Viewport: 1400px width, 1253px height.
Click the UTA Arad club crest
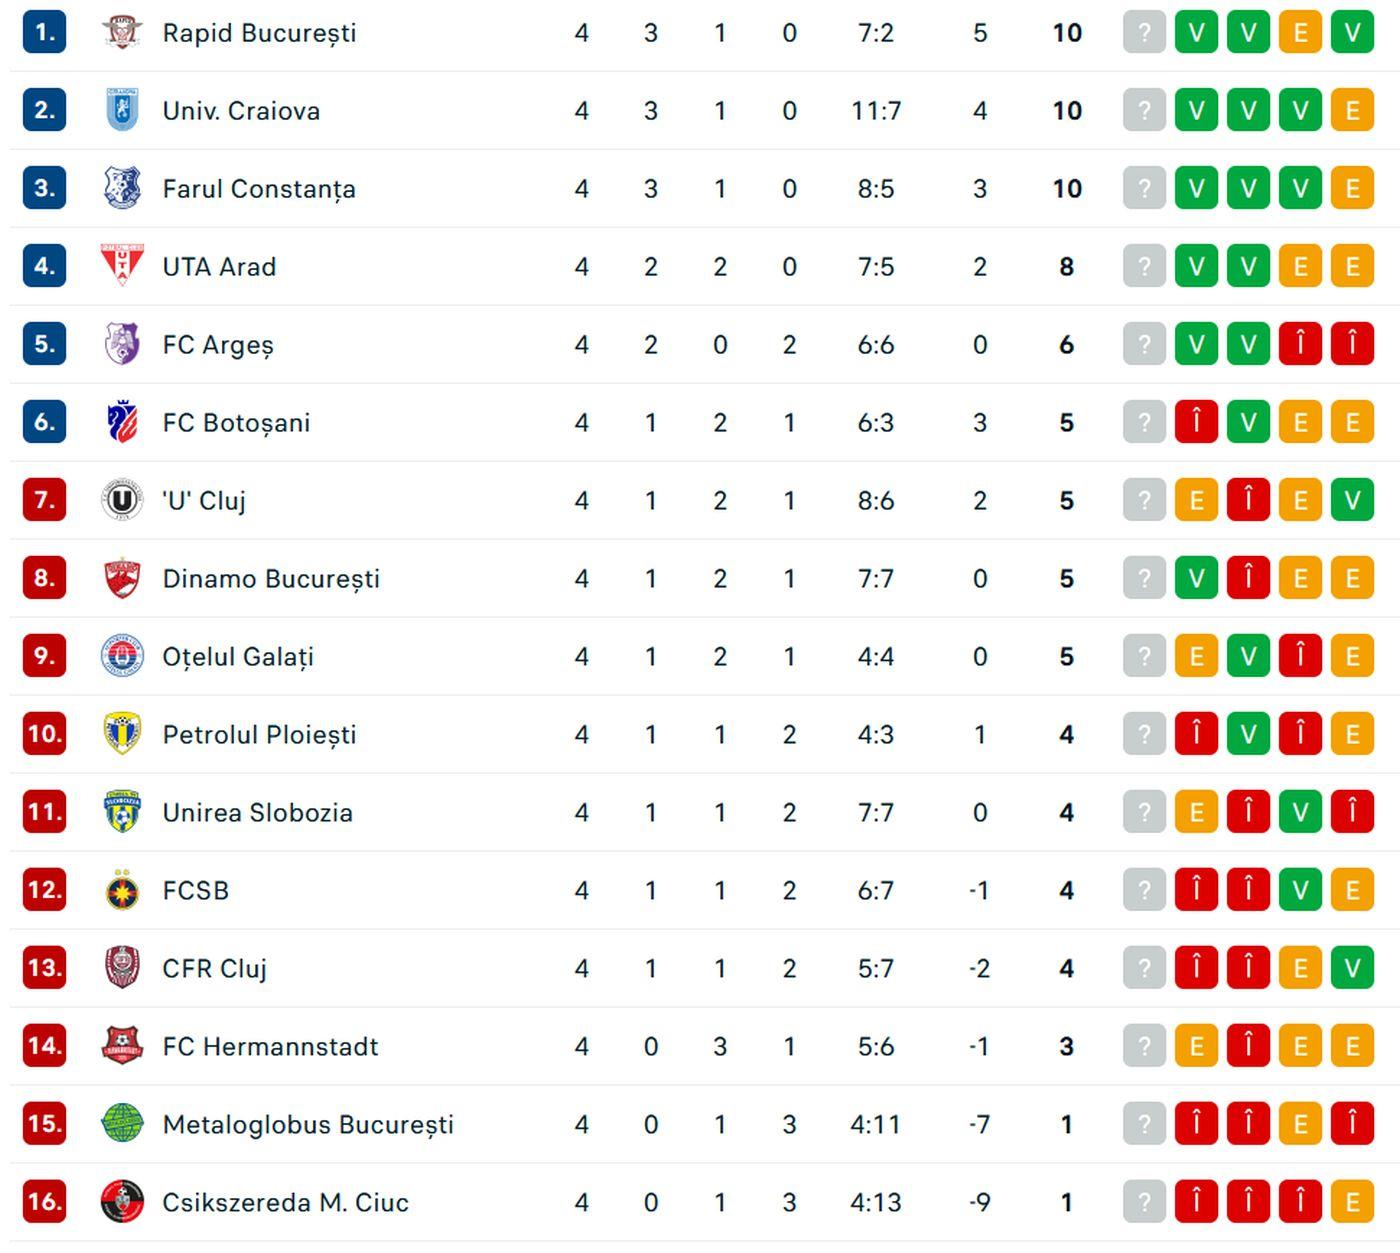122,266
